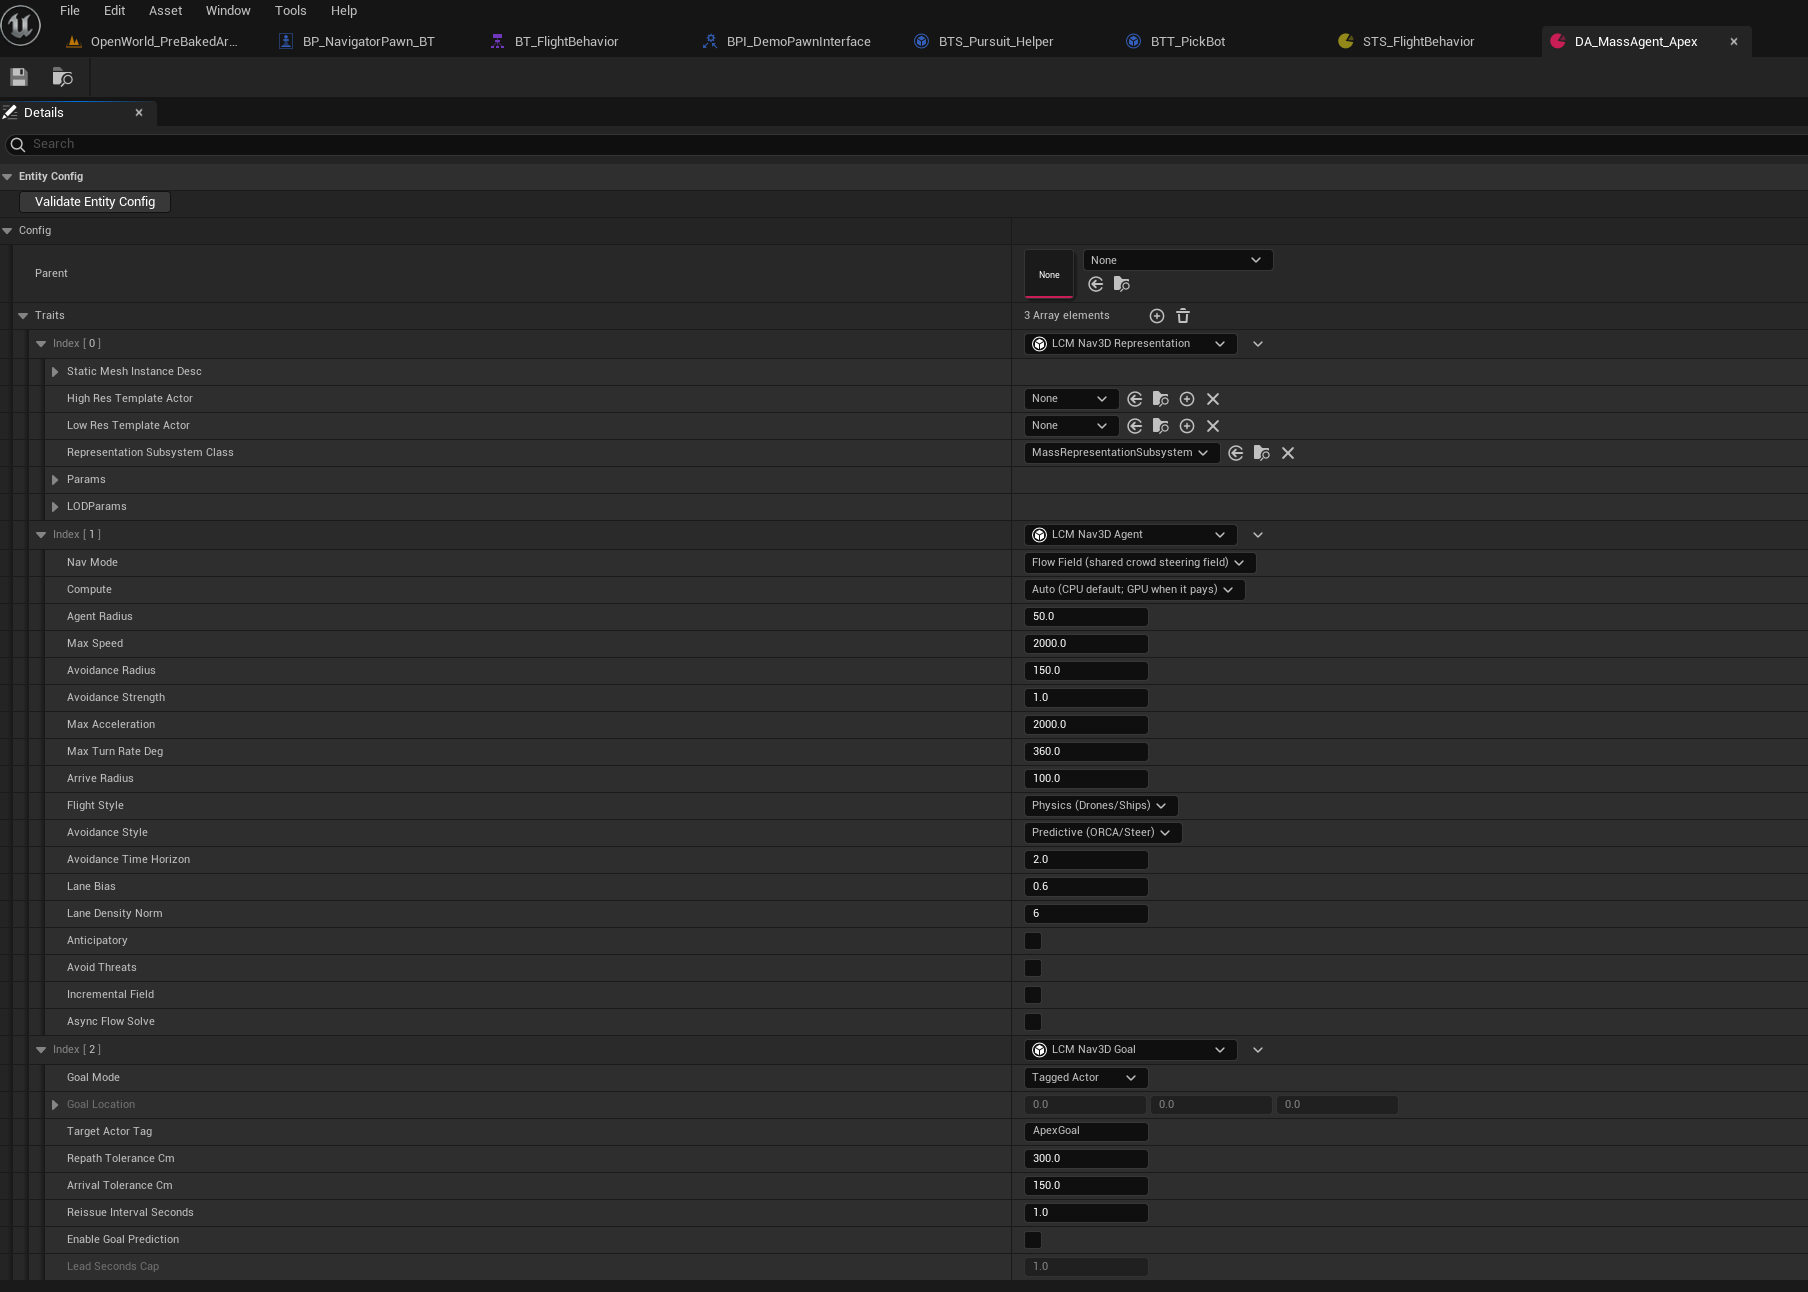The width and height of the screenshot is (1808, 1292).
Task: Edit Lane Bias value field
Action: tap(1086, 887)
